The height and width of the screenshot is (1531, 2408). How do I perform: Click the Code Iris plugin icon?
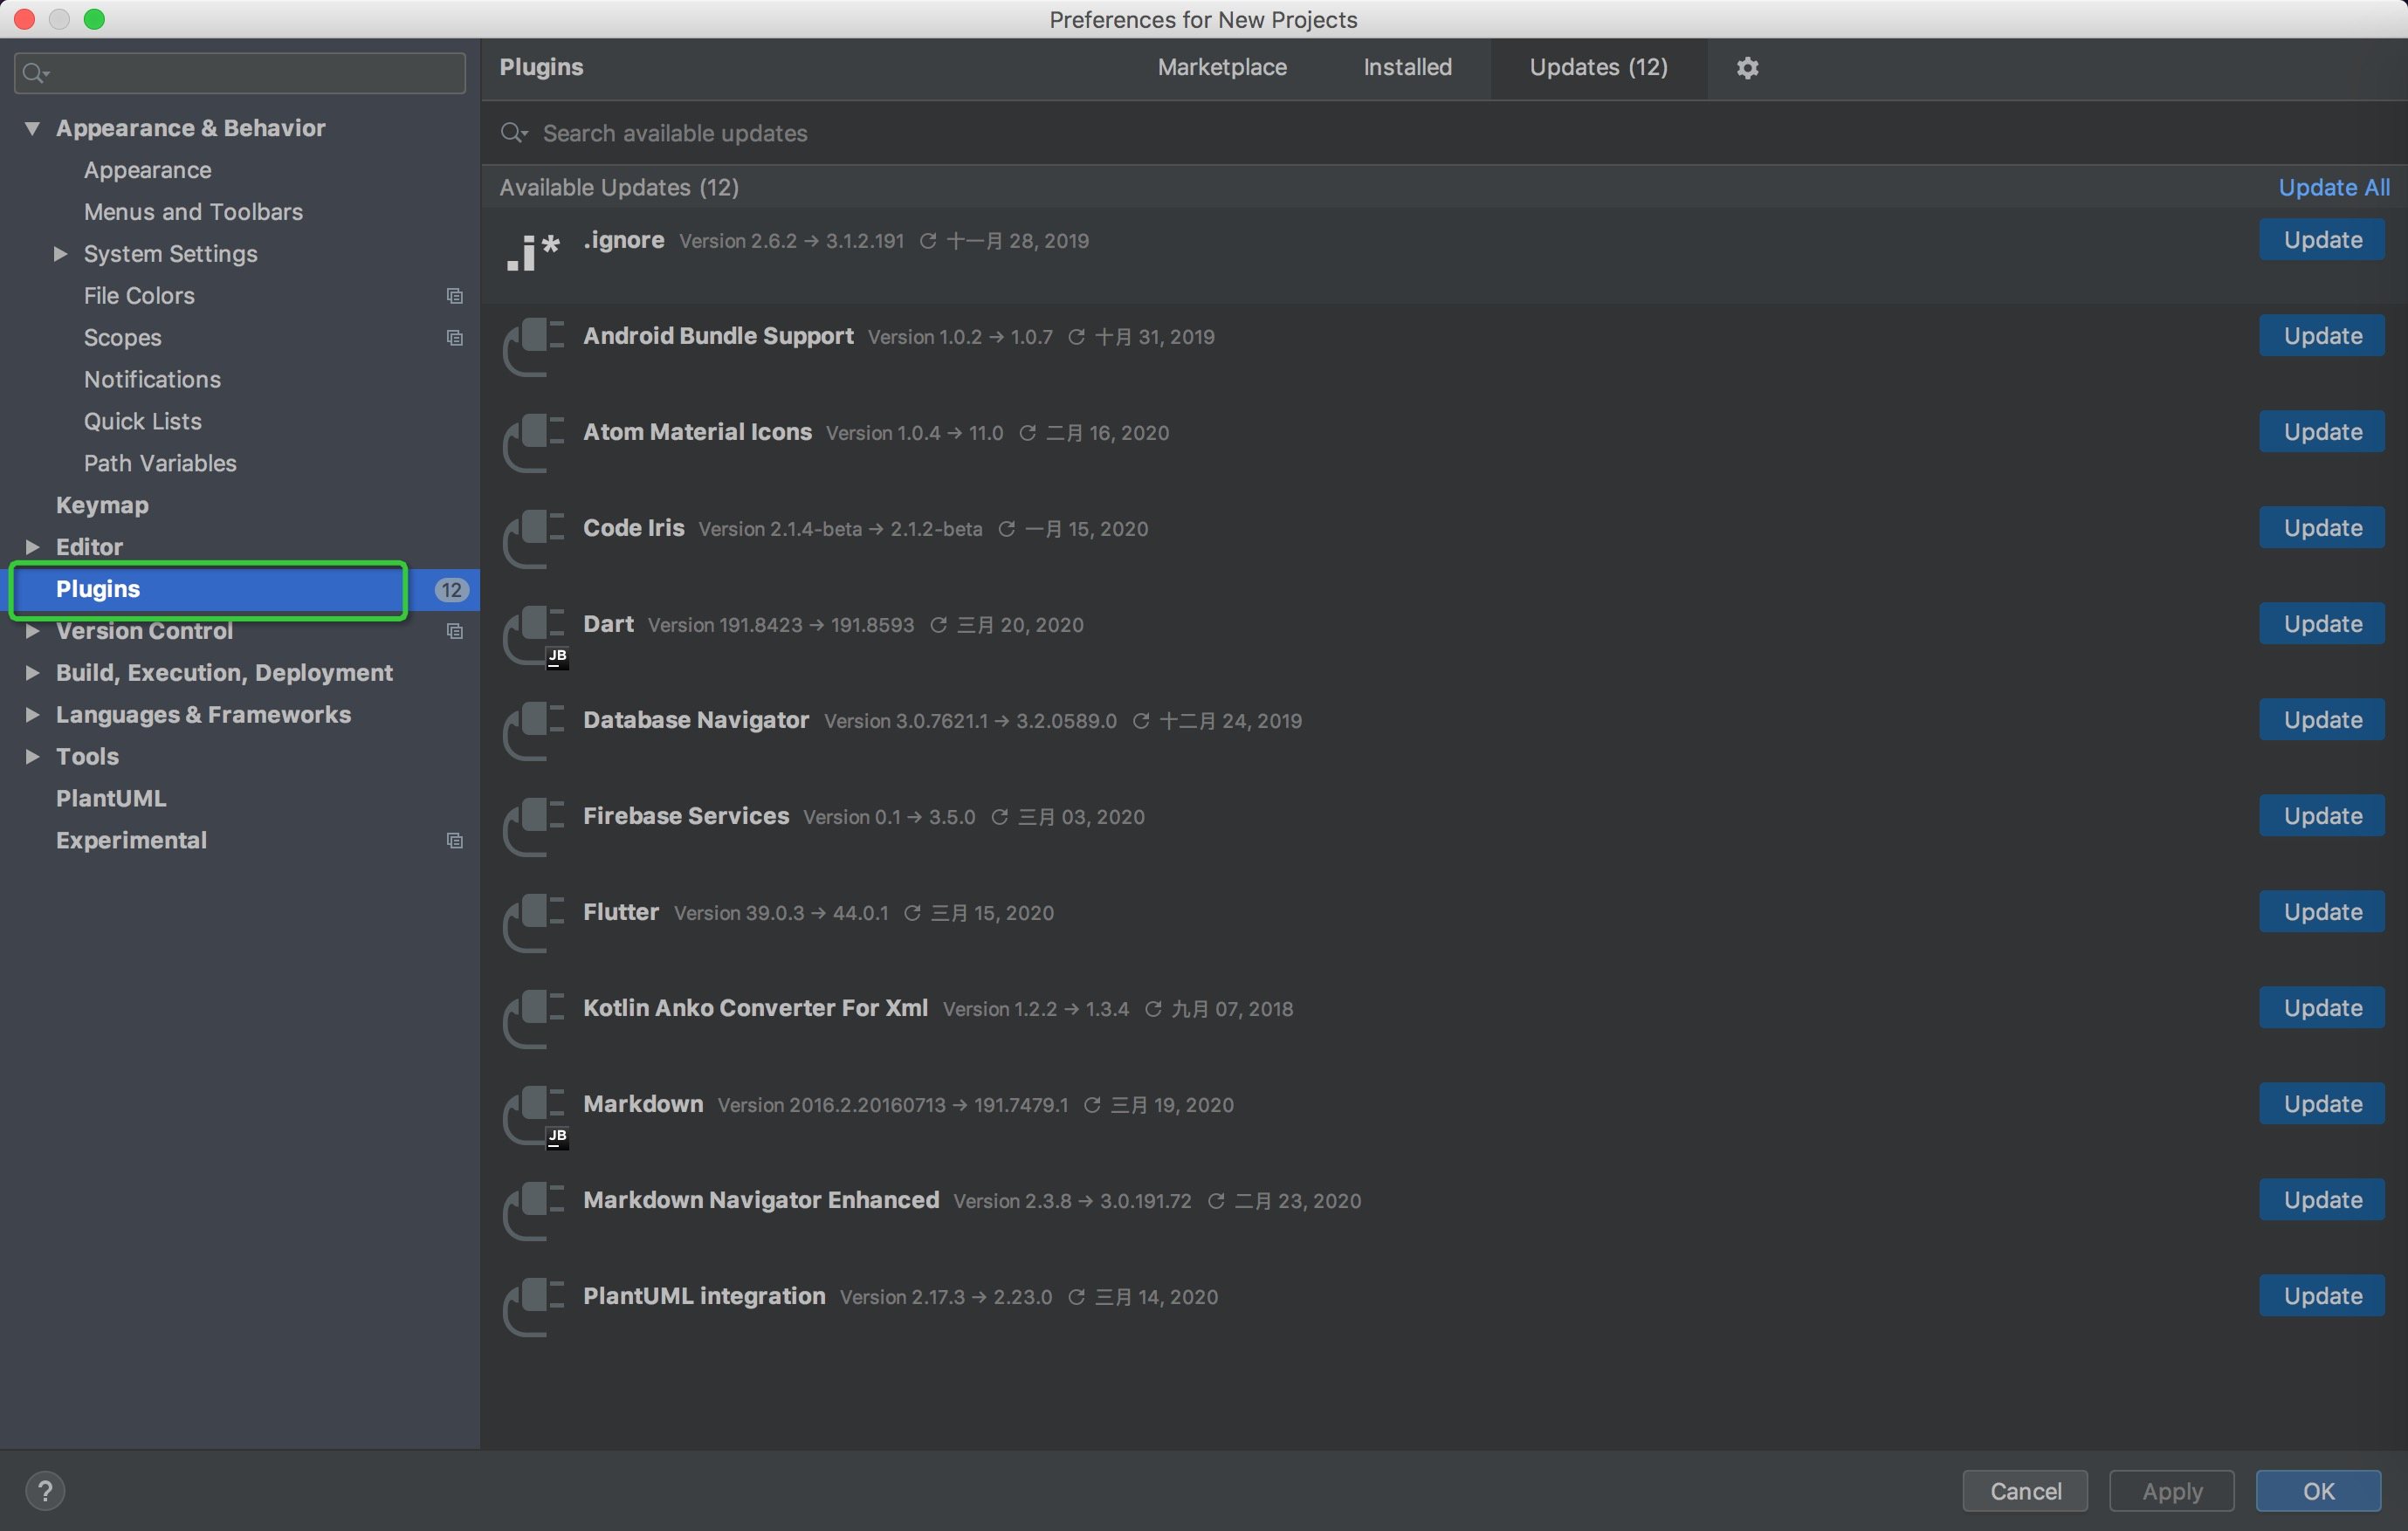point(534,539)
